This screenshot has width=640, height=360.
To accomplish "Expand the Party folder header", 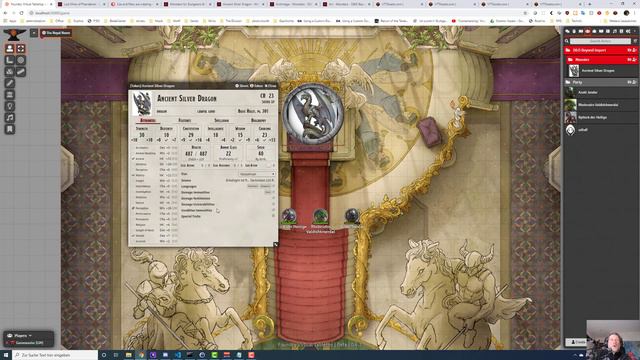I will pos(601,82).
